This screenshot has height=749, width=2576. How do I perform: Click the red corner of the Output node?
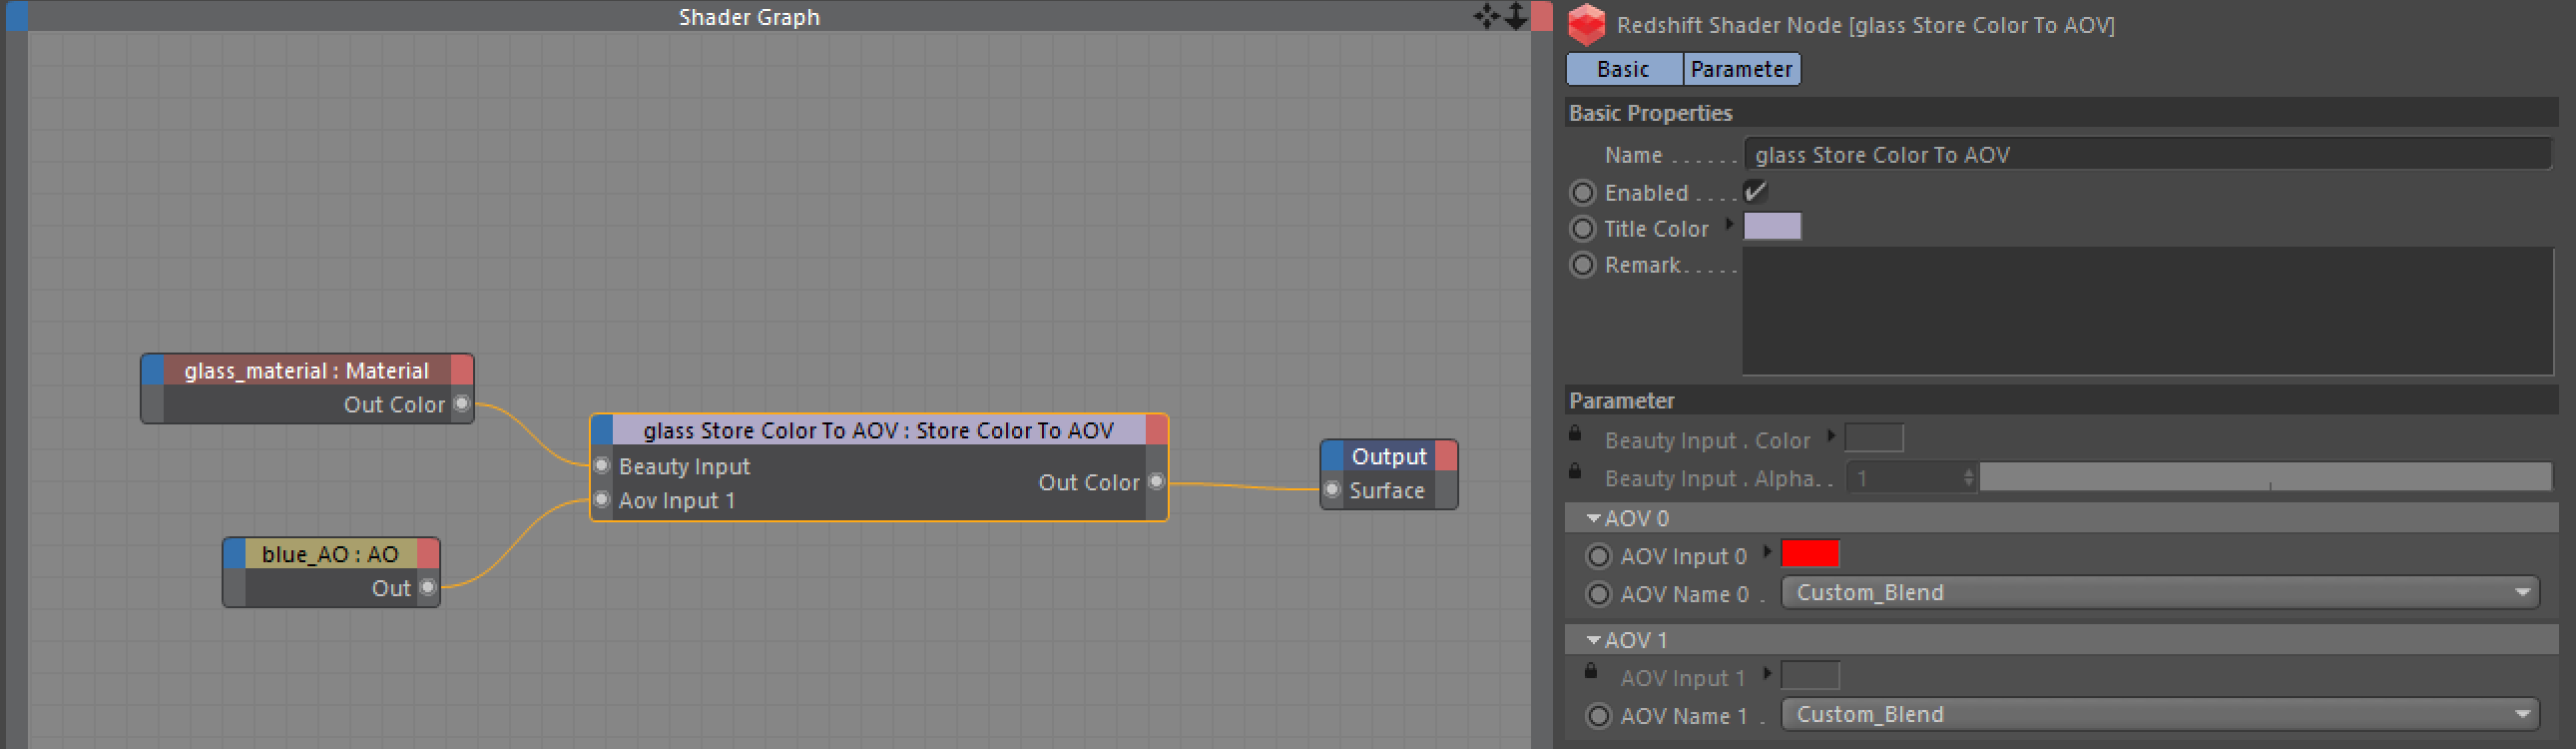[1446, 456]
